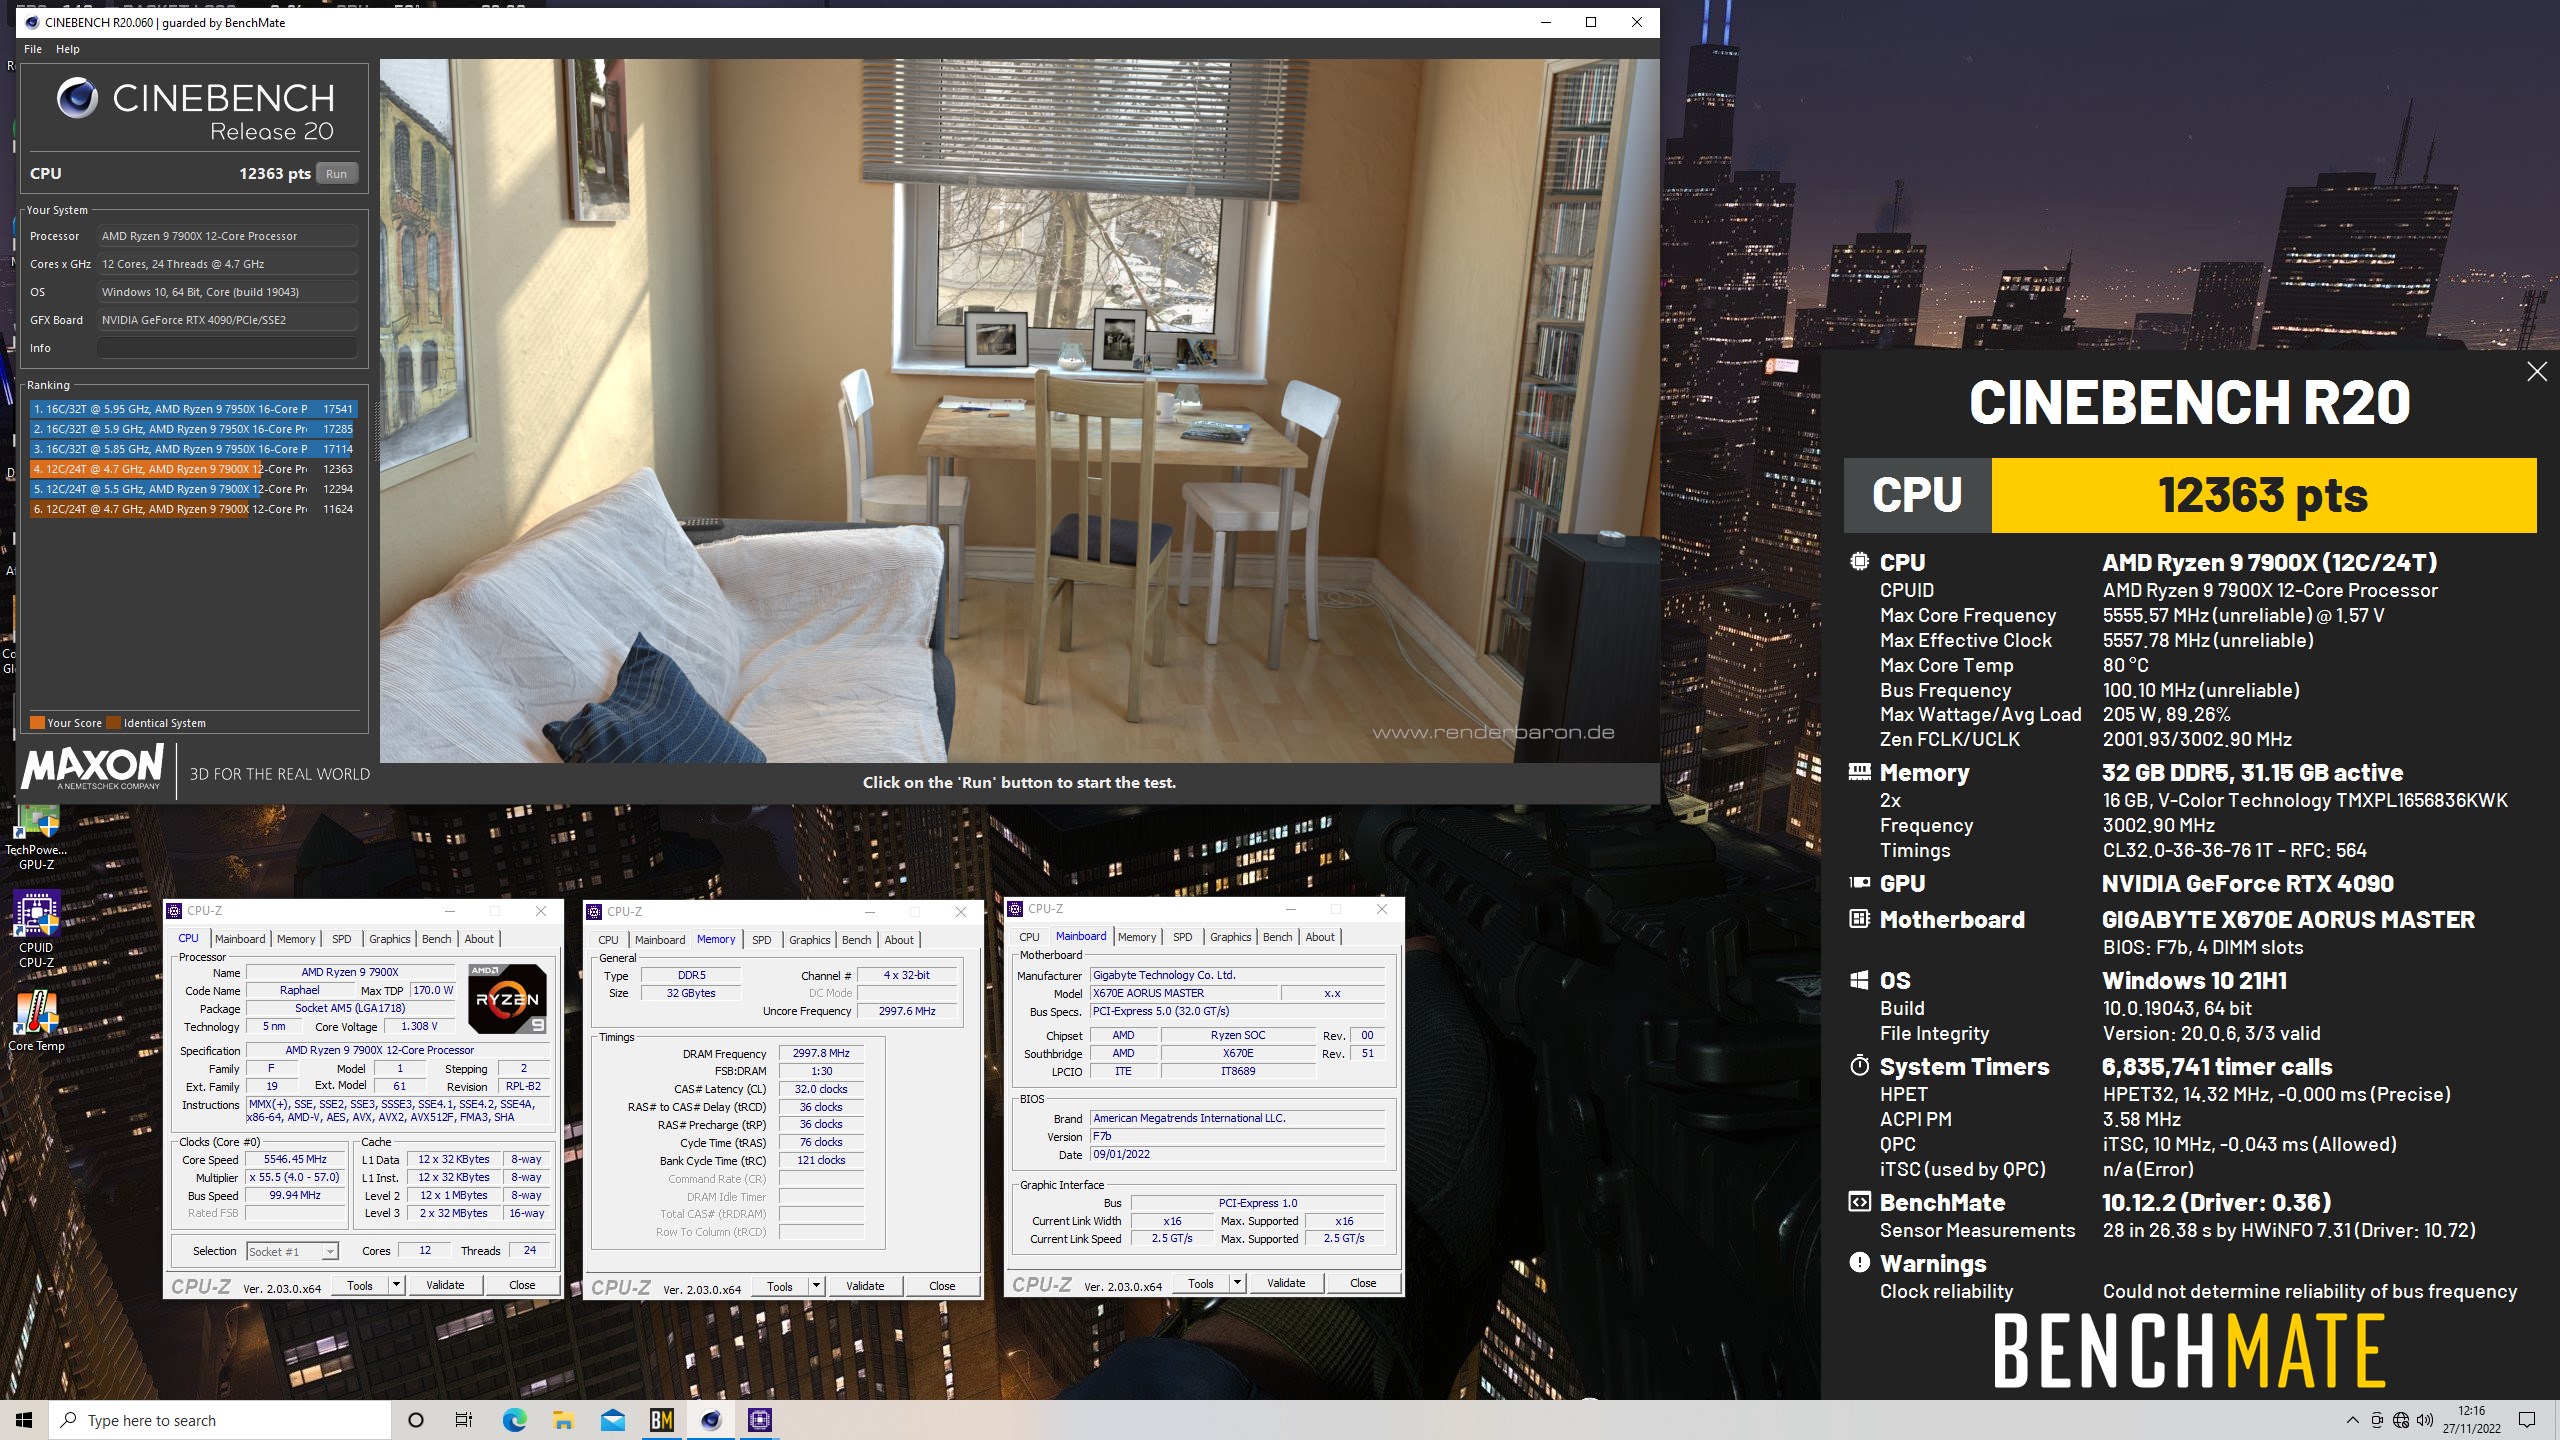Select ranking entry 5 with score 12294
This screenshot has width=2560, height=1440.
tap(193, 489)
